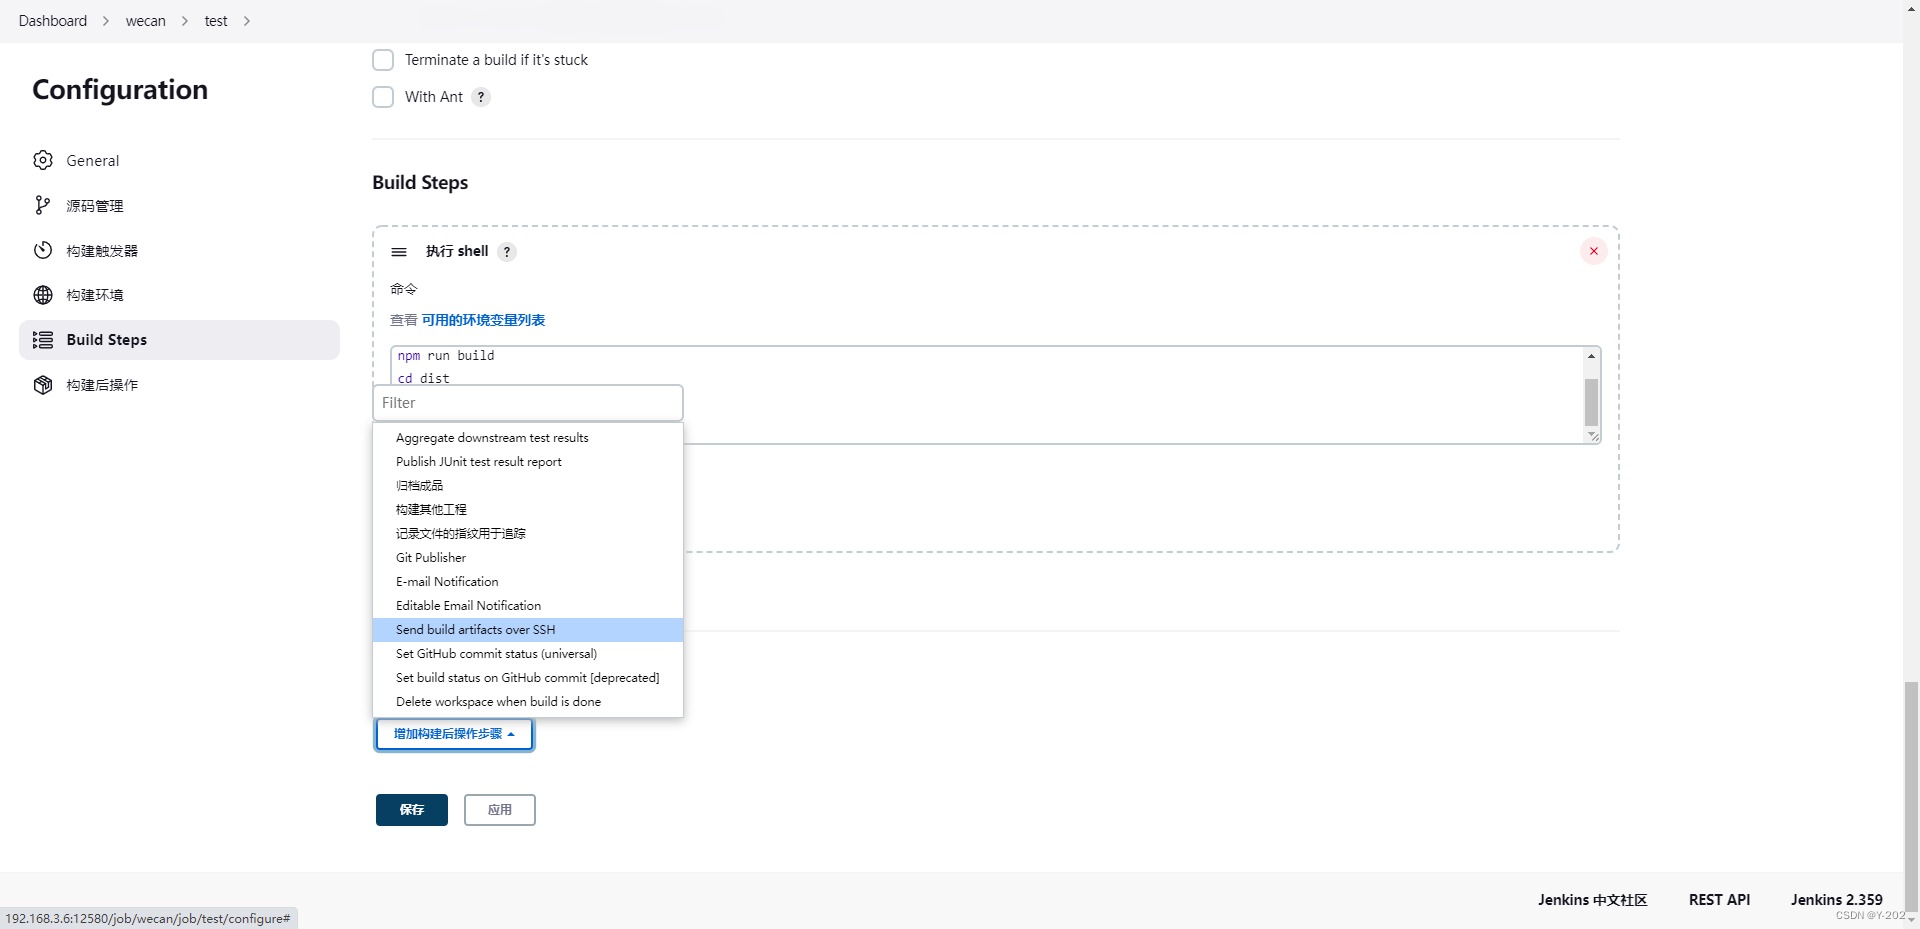The width and height of the screenshot is (1920, 929).
Task: Choose Send build artifacts over SSH
Action: coord(528,630)
